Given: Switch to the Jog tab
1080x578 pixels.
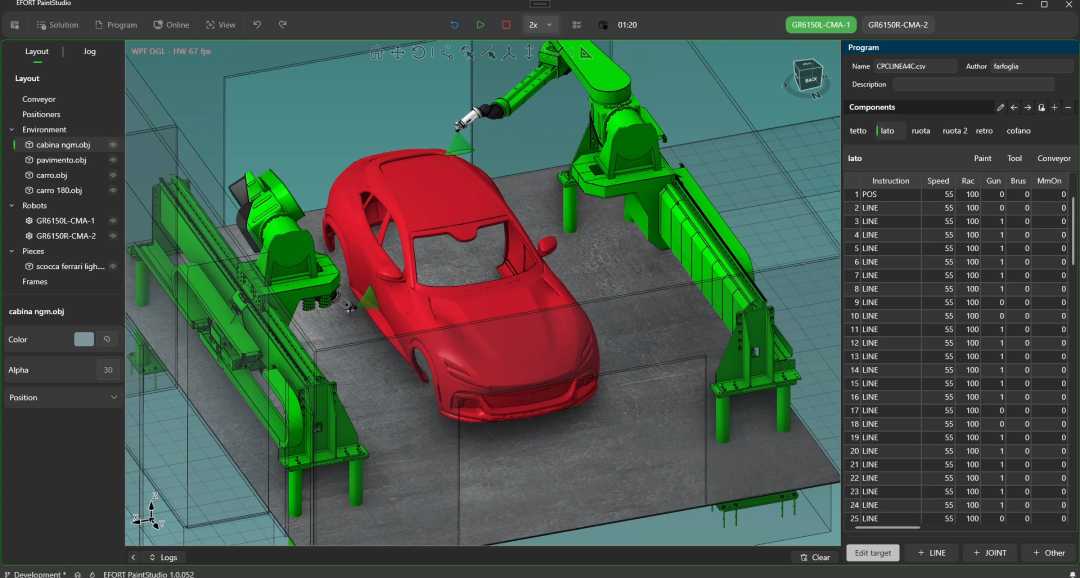Looking at the screenshot, I should coord(89,51).
